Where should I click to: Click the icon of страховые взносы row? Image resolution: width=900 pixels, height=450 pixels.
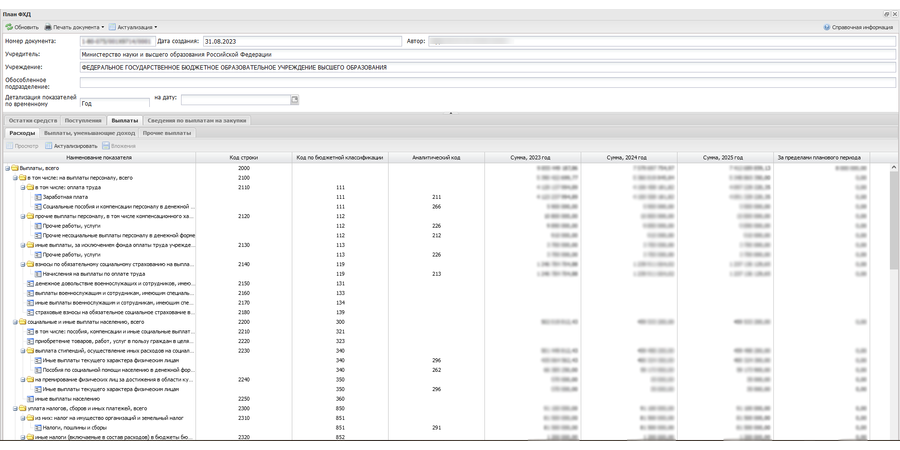[x=31, y=312]
